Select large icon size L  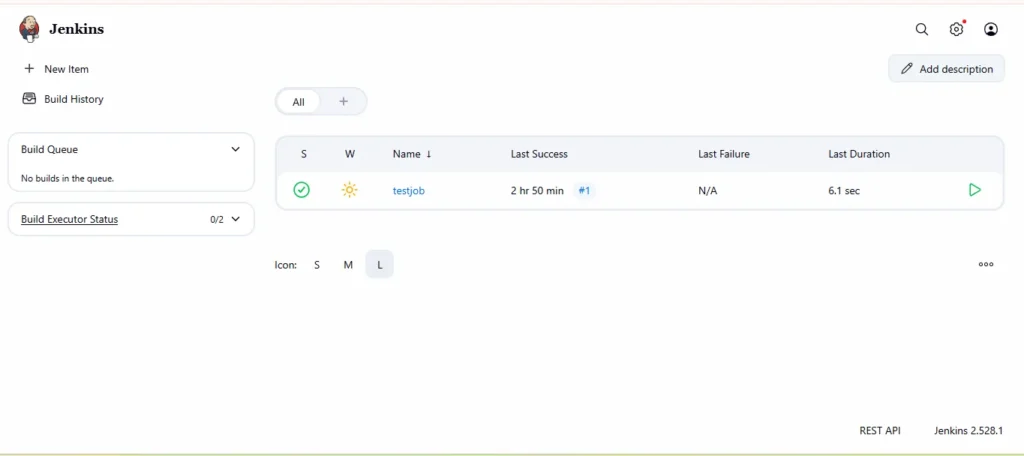(380, 265)
